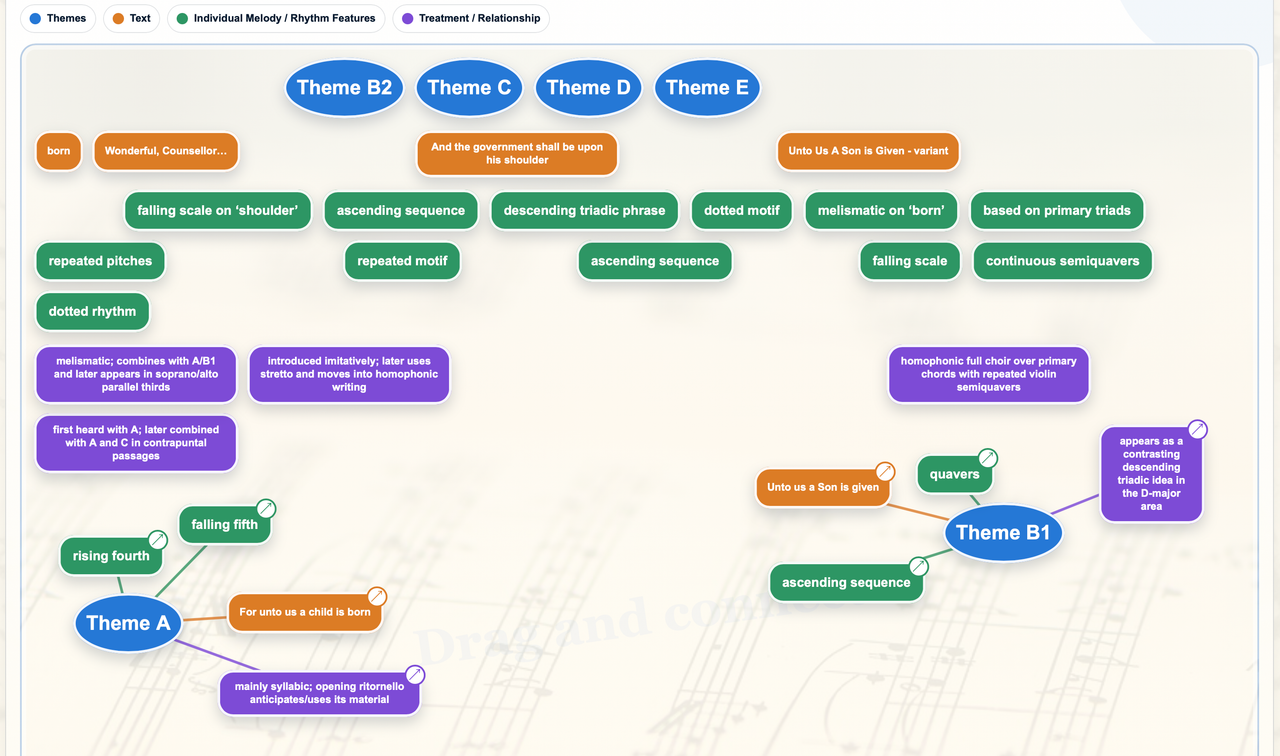Click the Text legend chip
The width and height of the screenshot is (1280, 756).
click(131, 18)
